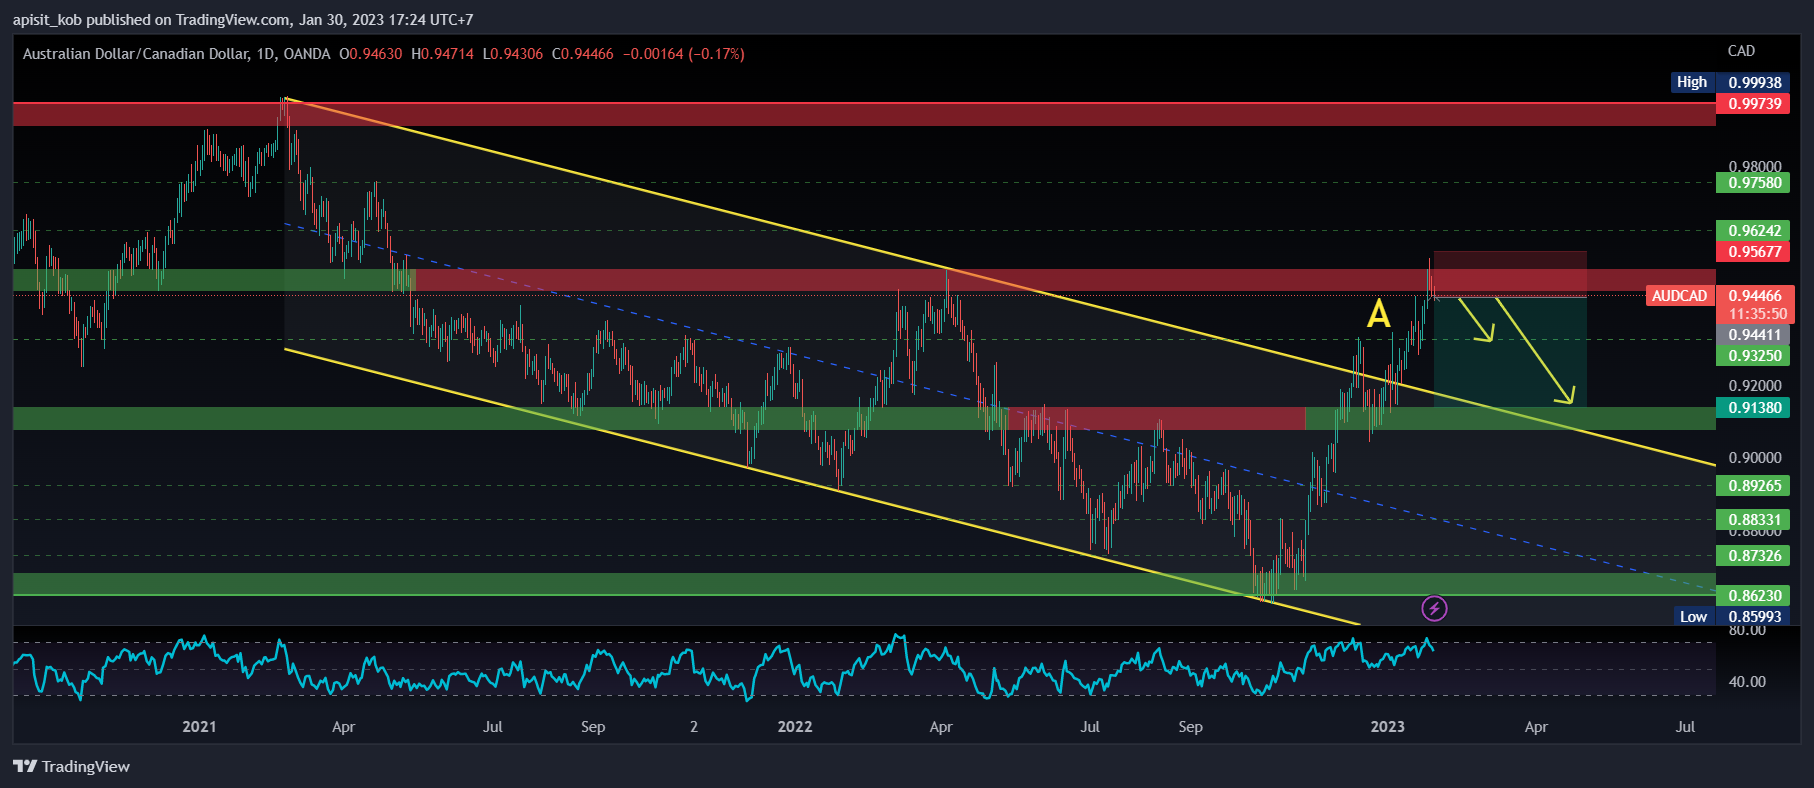Click the CAD currency label

tap(1741, 51)
